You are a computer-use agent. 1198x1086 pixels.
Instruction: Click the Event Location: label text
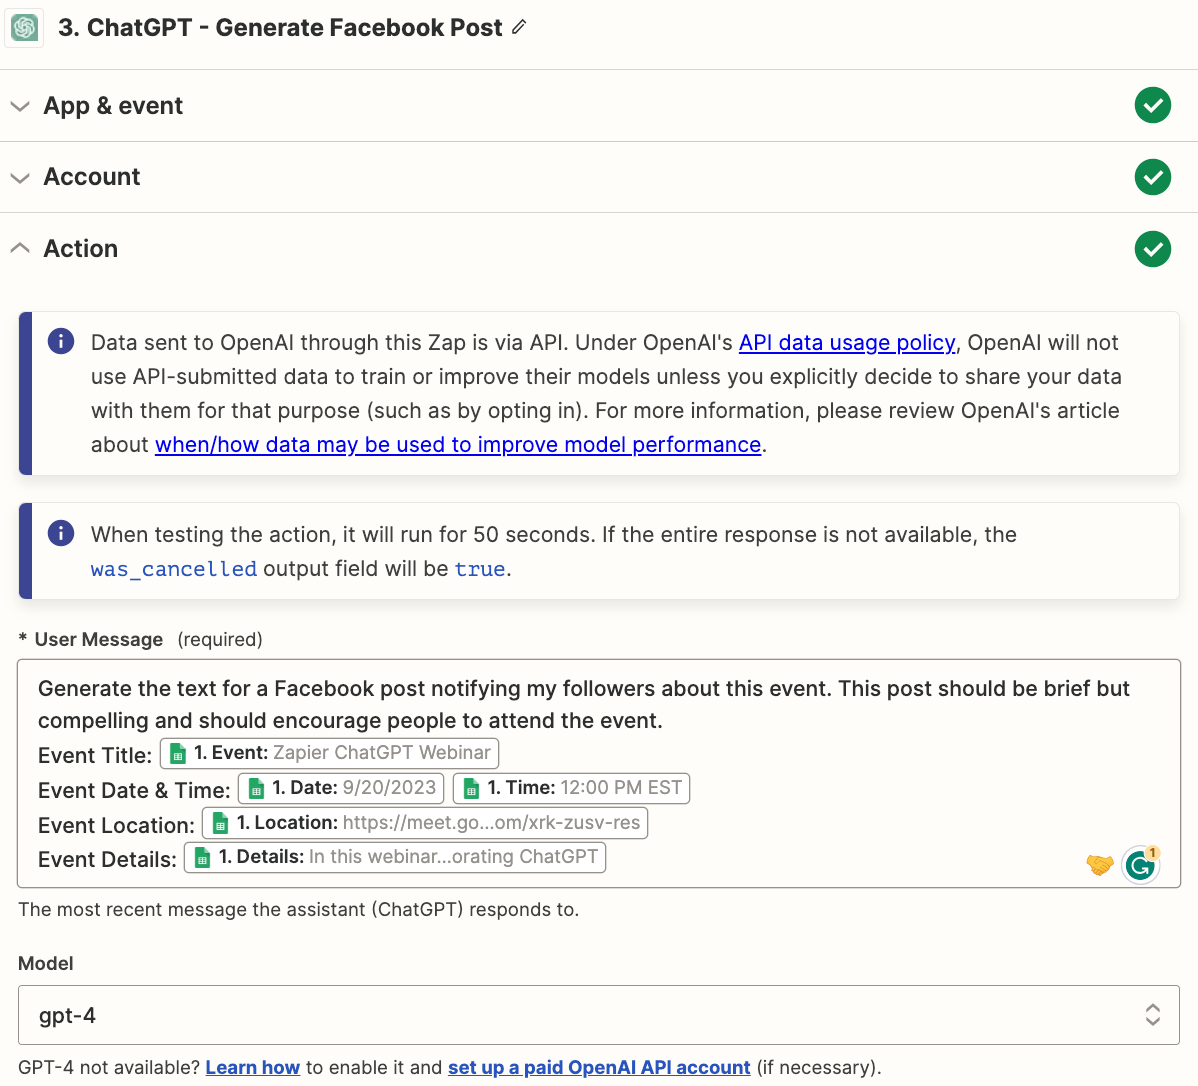pos(117,825)
